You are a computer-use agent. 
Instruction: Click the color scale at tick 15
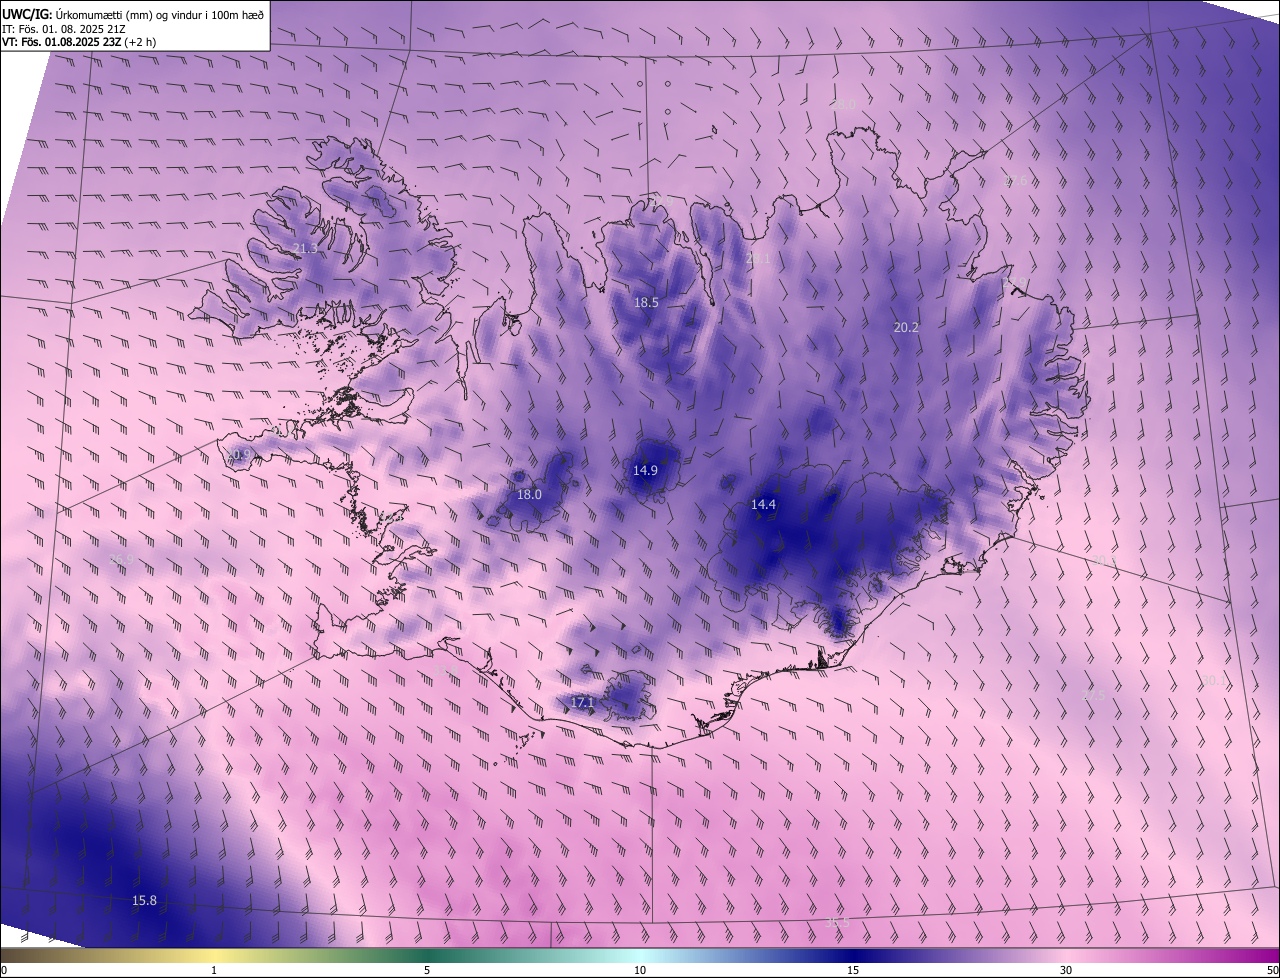pos(853,970)
